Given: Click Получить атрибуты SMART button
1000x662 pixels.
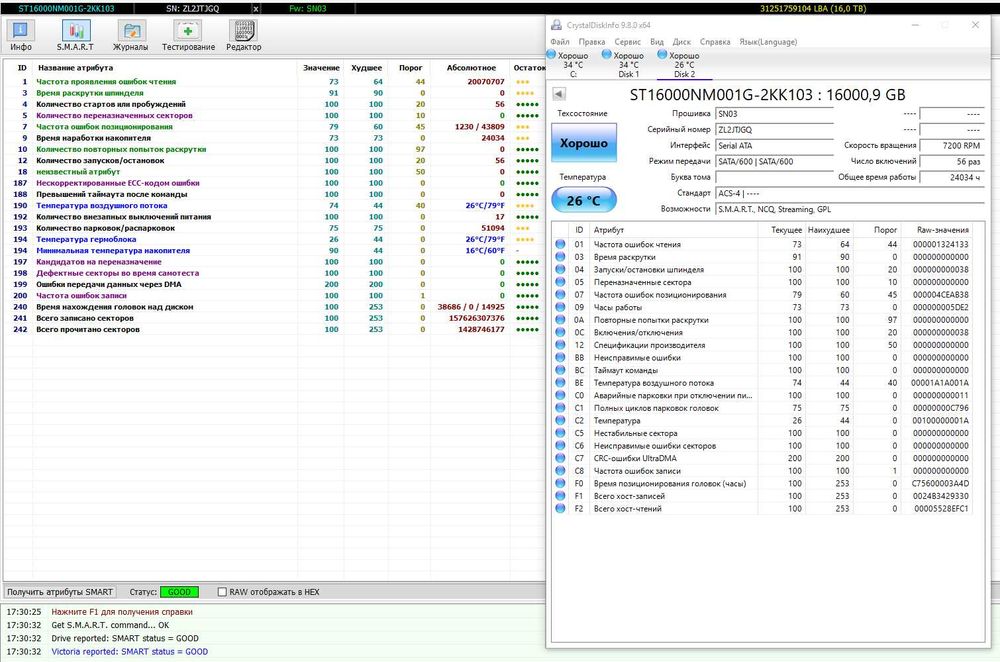Looking at the screenshot, I should coord(60,592).
